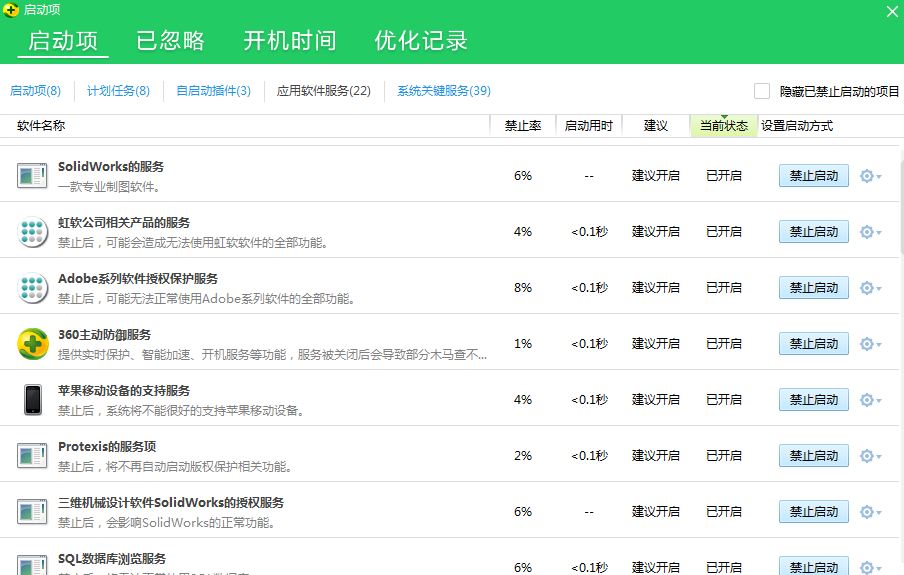The height and width of the screenshot is (575, 904).
Task: Click the SolidWorks的服务 program icon
Action: click(32, 176)
